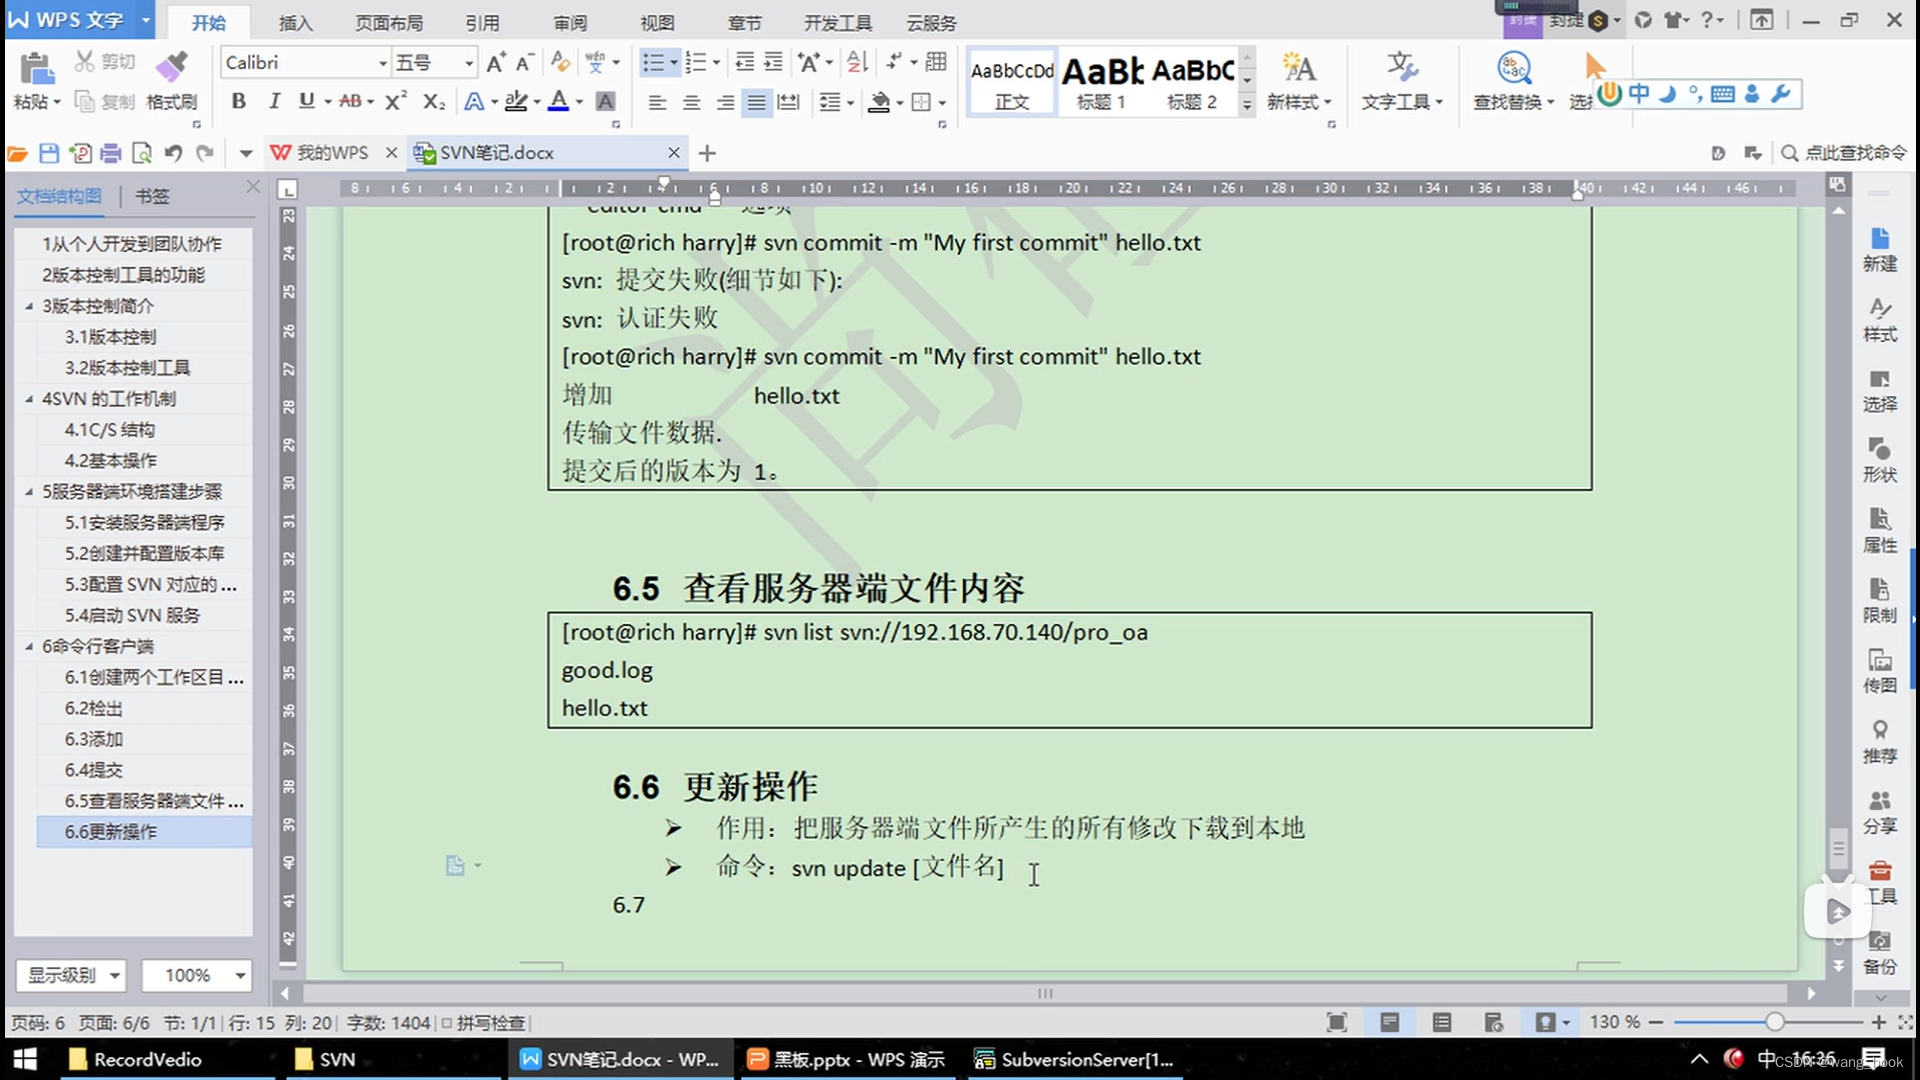1920x1080 pixels.
Task: Open the Calibri font name dropdown
Action: point(382,63)
